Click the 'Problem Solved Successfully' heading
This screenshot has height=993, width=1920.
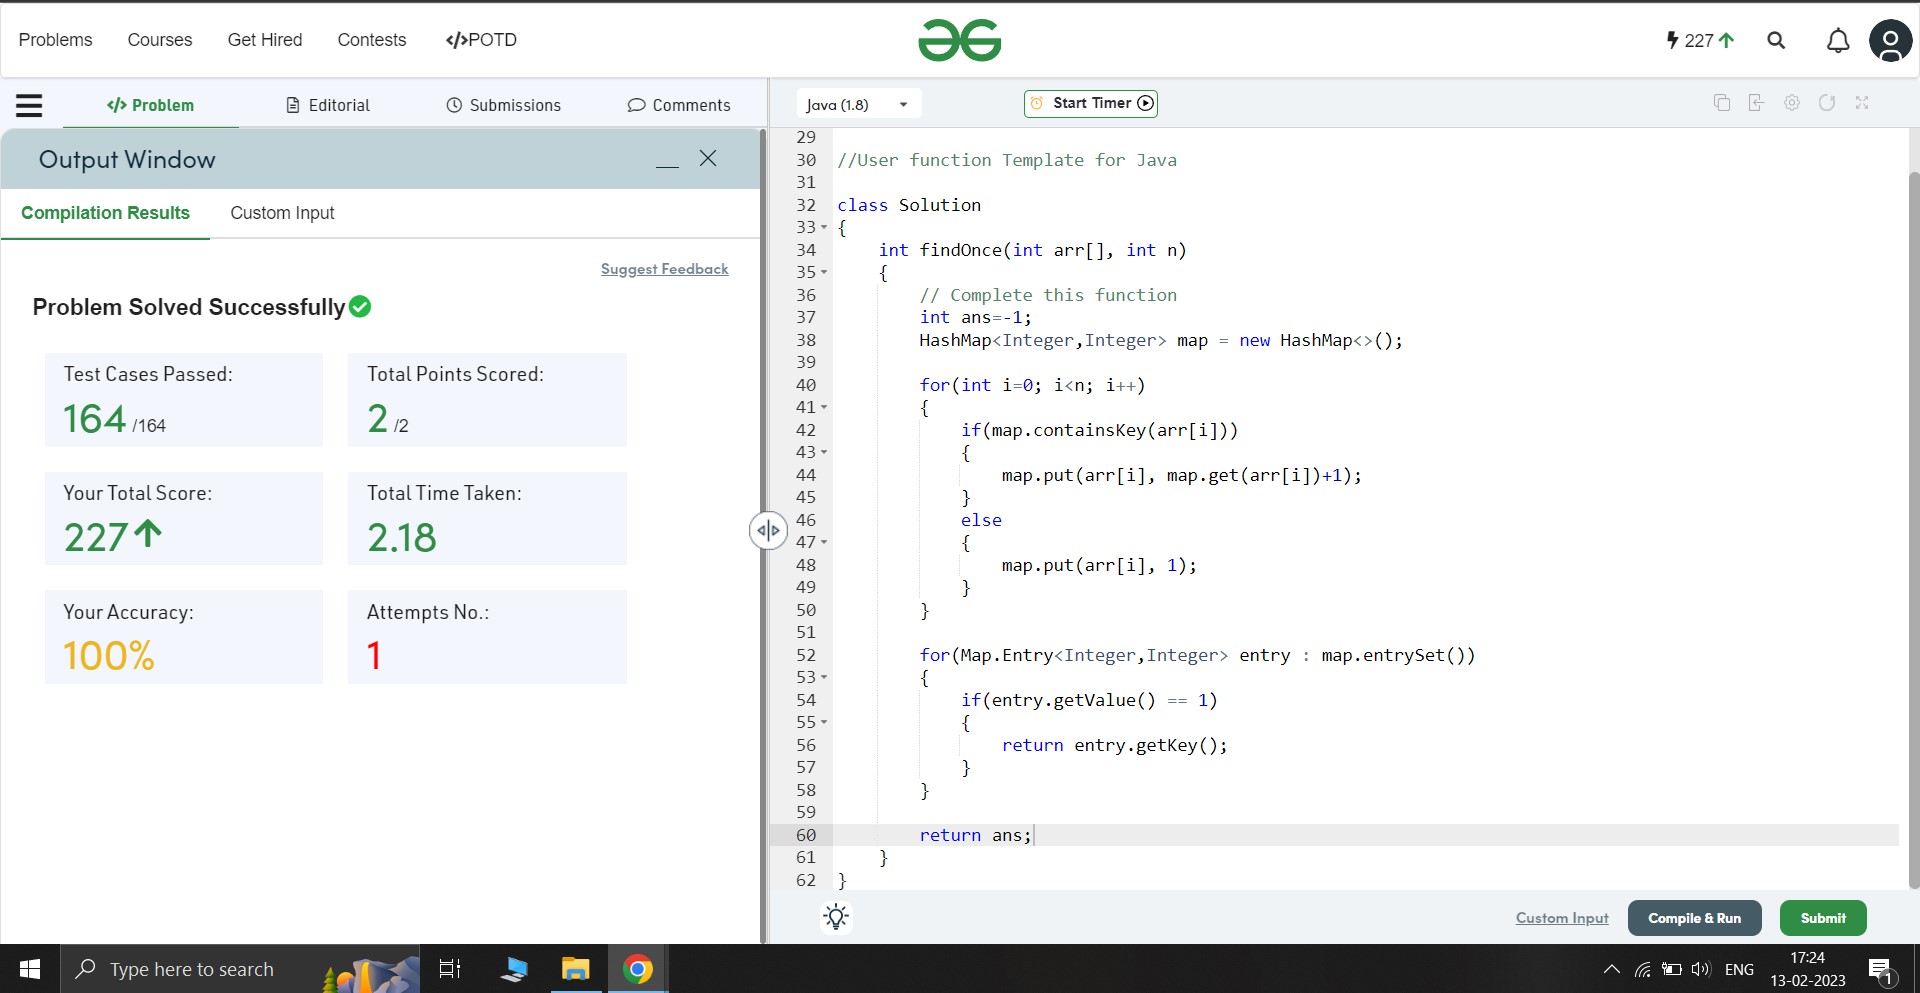click(189, 307)
